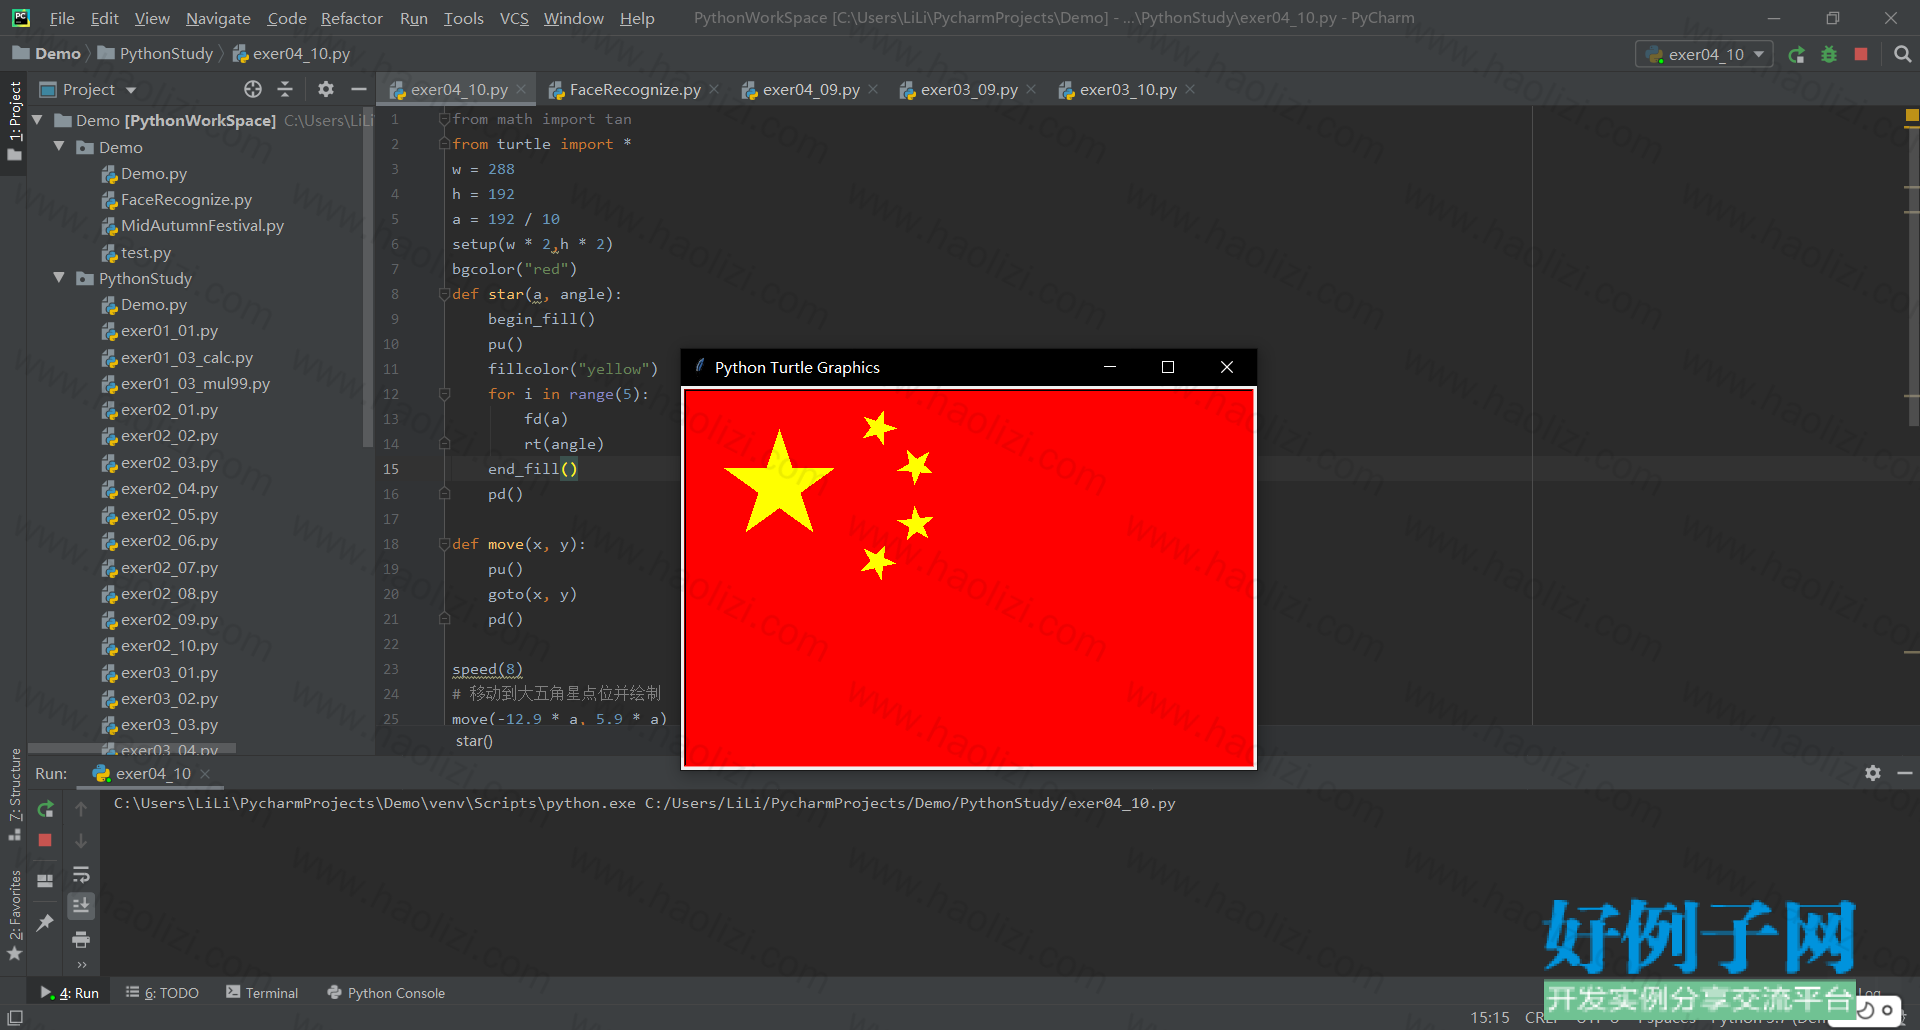
Task: Collapse the Demo [PythonWorkSpace] root node
Action: (38, 120)
